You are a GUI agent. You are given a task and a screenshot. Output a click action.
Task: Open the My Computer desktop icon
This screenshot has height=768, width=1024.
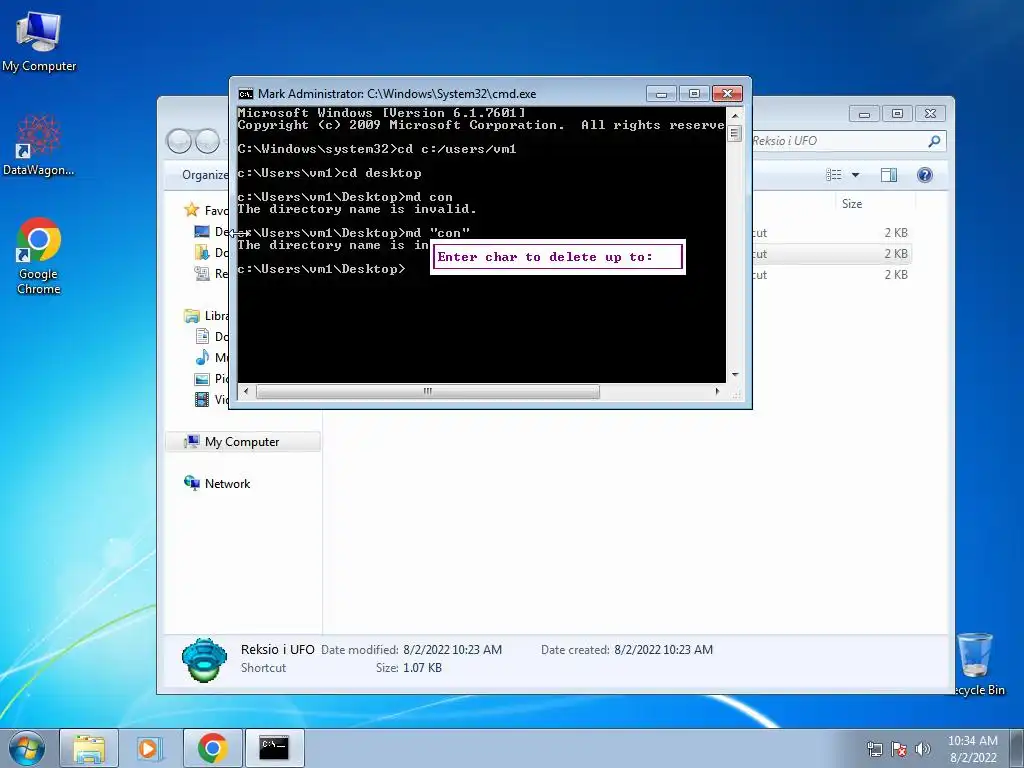pyautogui.click(x=39, y=40)
